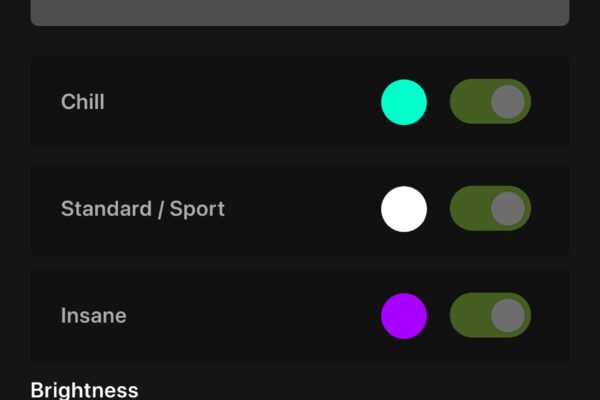This screenshot has height=400, width=600.
Task: Toggle the Chill mode switch
Action: point(490,102)
